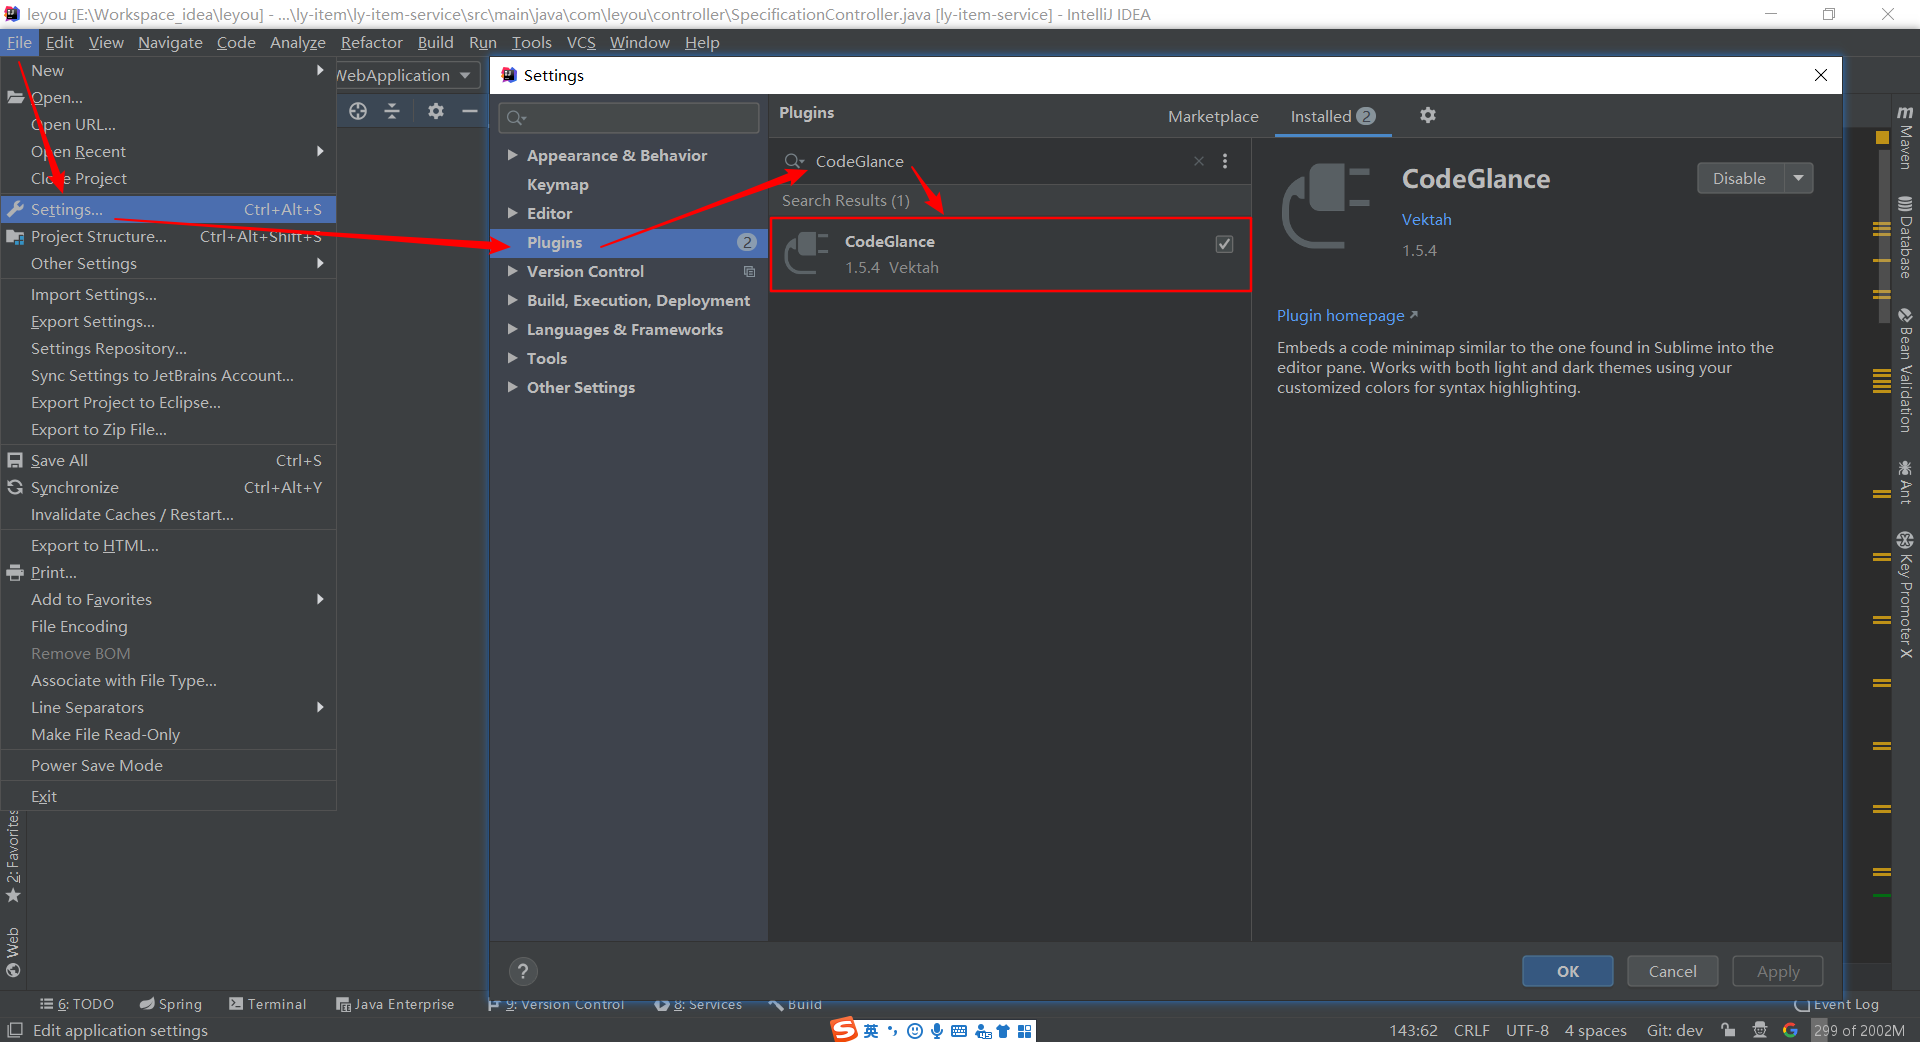The height and width of the screenshot is (1042, 1920).
Task: Open the Event Log tool window
Action: pyautogui.click(x=1837, y=1004)
